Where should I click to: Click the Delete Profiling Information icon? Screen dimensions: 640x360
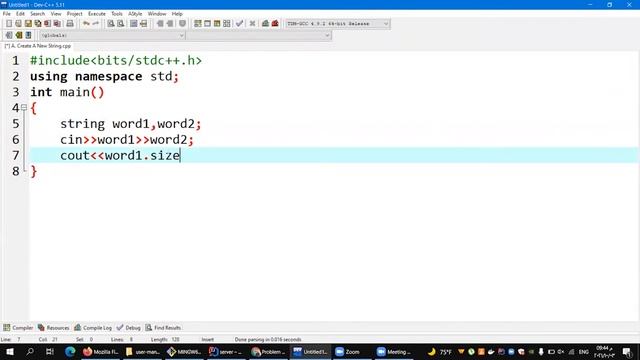point(275,24)
